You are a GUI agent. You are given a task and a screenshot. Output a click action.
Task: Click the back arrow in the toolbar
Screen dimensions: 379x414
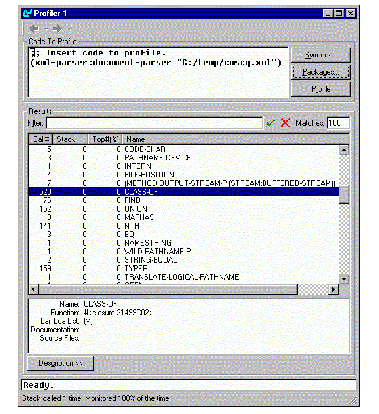point(34,29)
